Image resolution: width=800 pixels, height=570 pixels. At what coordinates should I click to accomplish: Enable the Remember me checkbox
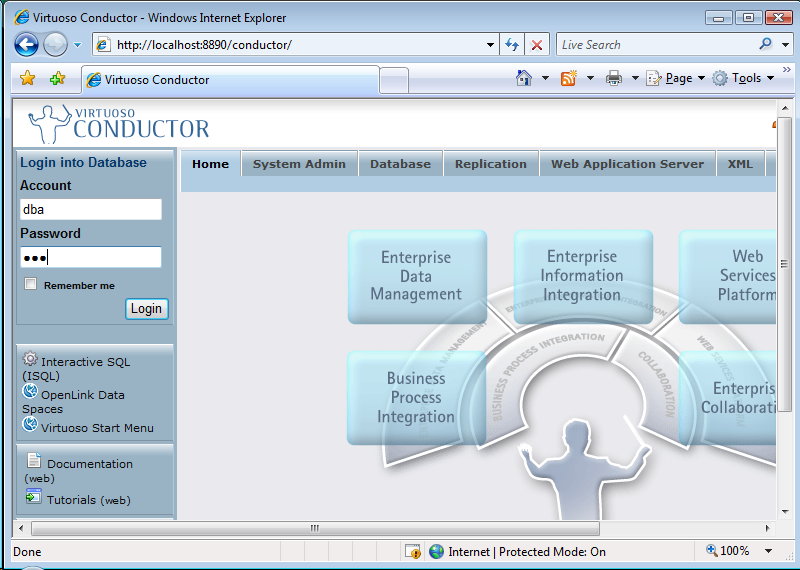(31, 285)
